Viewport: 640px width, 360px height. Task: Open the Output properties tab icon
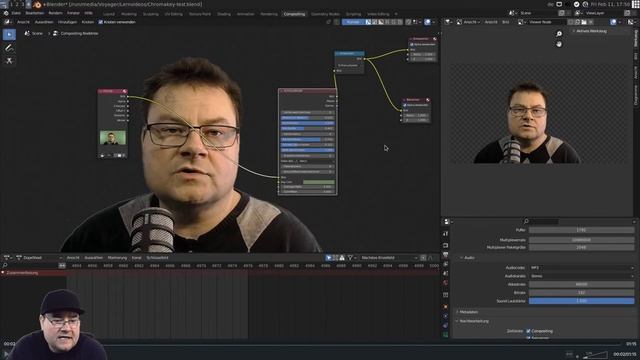coord(445,255)
